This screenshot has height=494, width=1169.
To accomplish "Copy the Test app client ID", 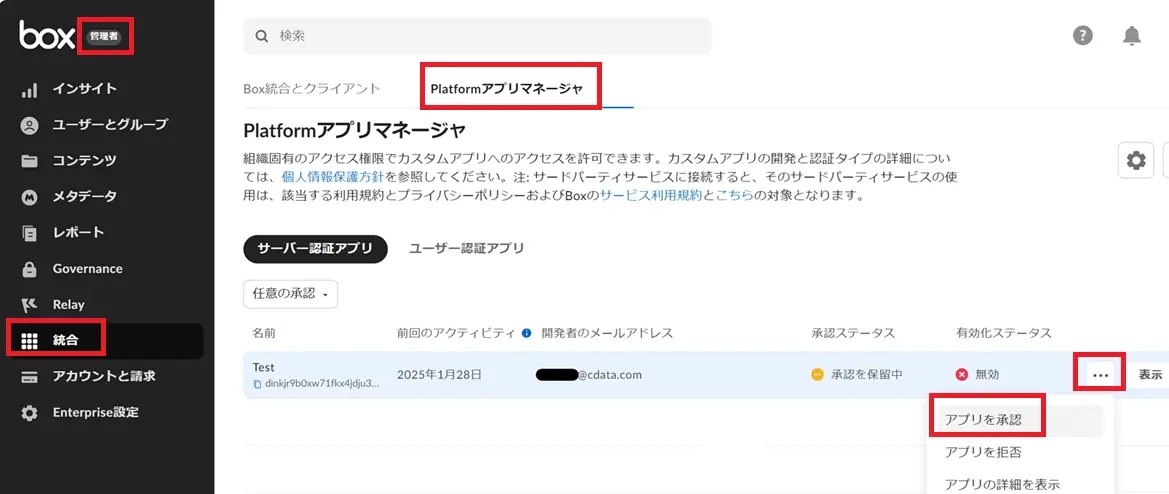I will [x=257, y=383].
